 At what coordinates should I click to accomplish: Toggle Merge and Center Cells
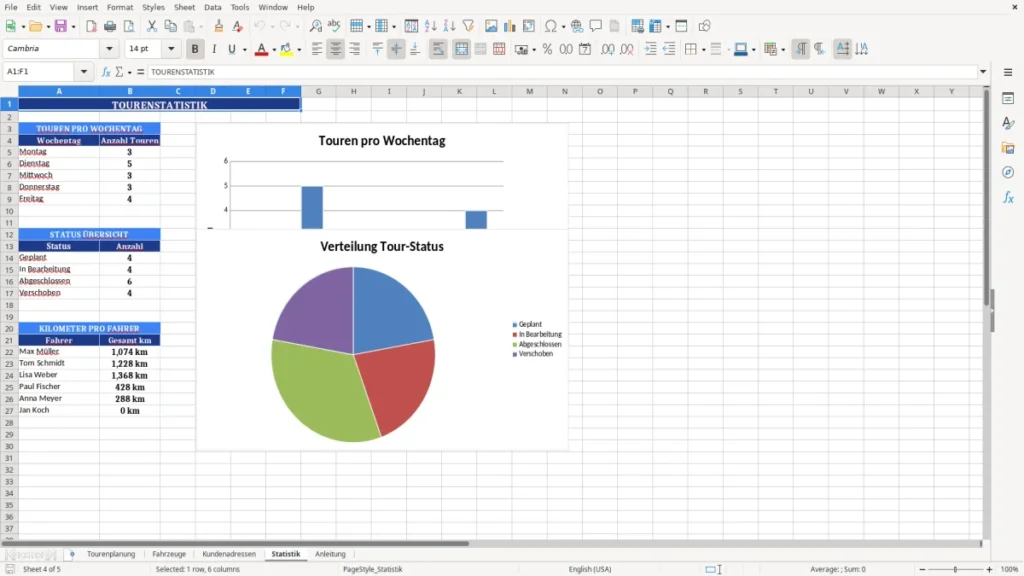[461, 49]
